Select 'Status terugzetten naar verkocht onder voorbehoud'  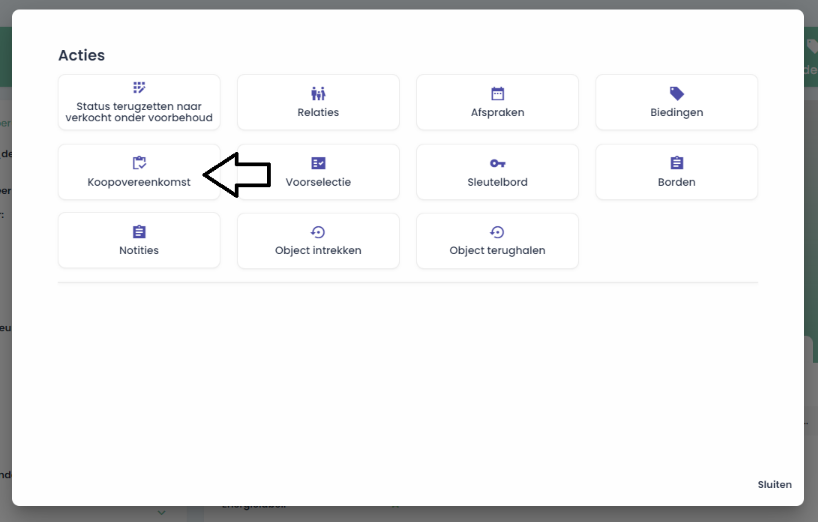coord(139,112)
